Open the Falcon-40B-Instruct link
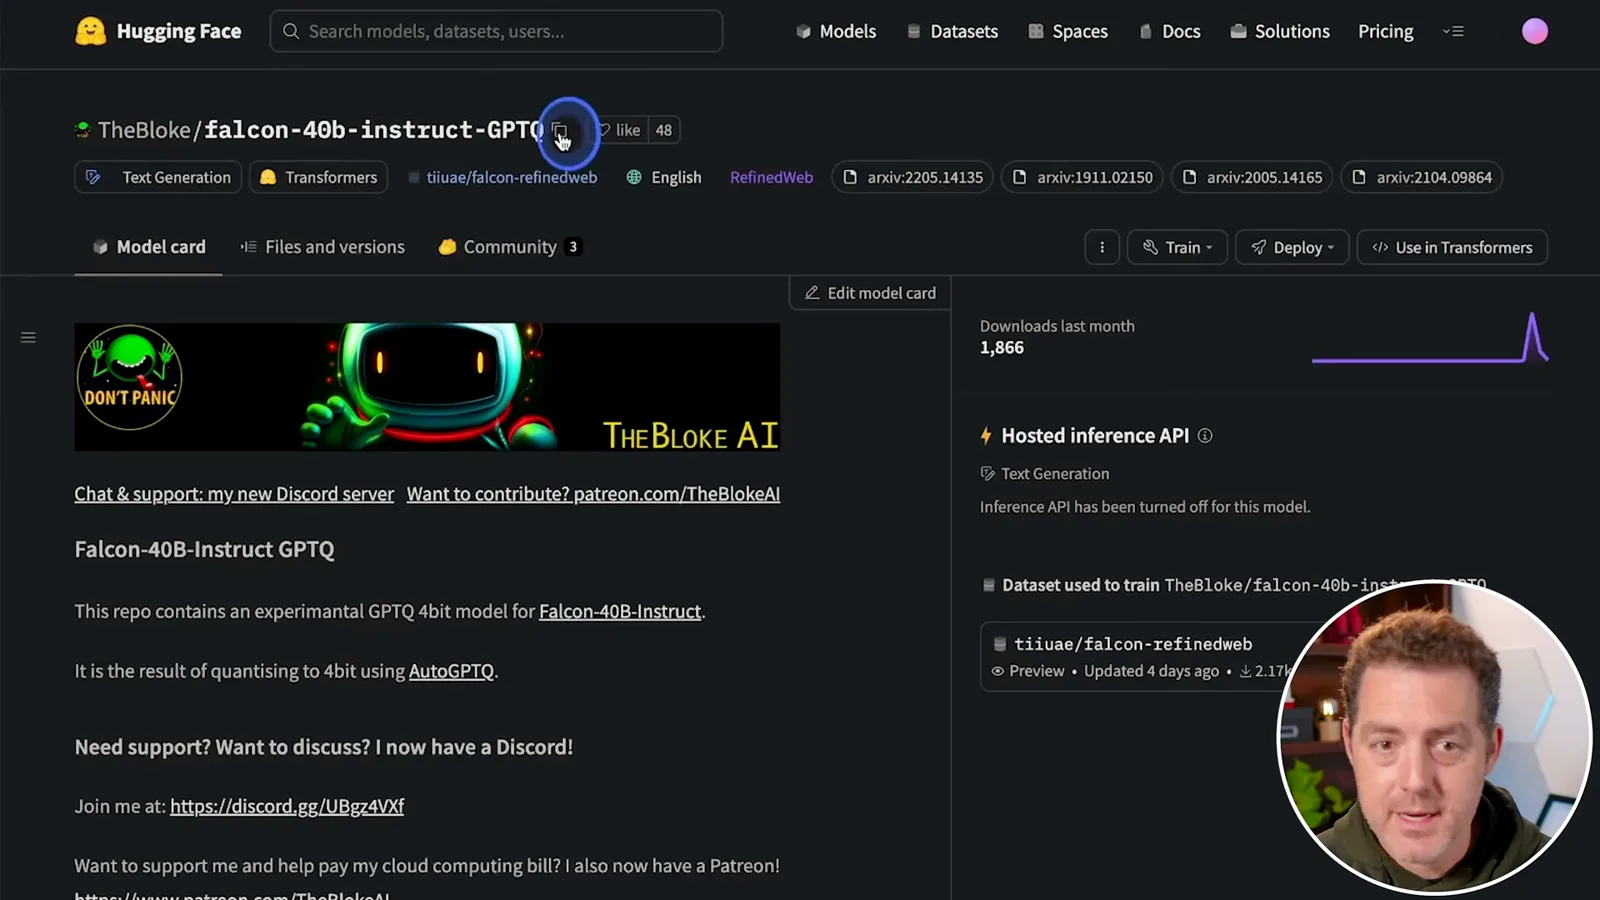Viewport: 1600px width, 900px height. coord(620,611)
